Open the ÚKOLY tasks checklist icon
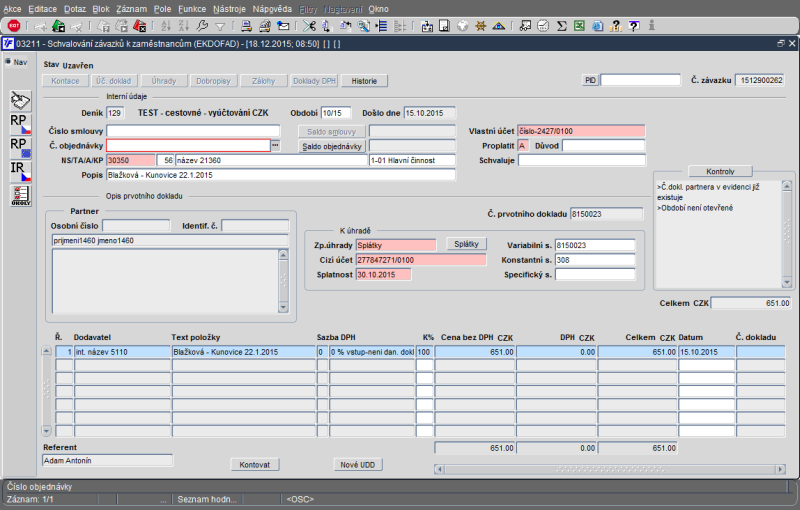This screenshot has height=510, width=800. tap(19, 195)
